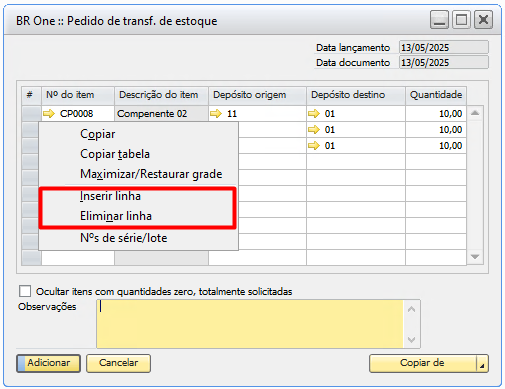Select the row header of CP0008 row
The image size is (505, 389).
[x=31, y=114]
